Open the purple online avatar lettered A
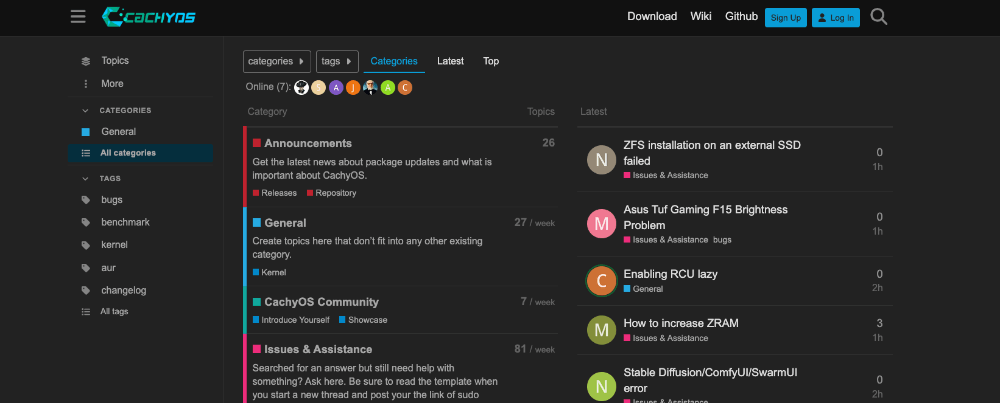Viewport: 1000px width, 403px height. click(x=336, y=87)
